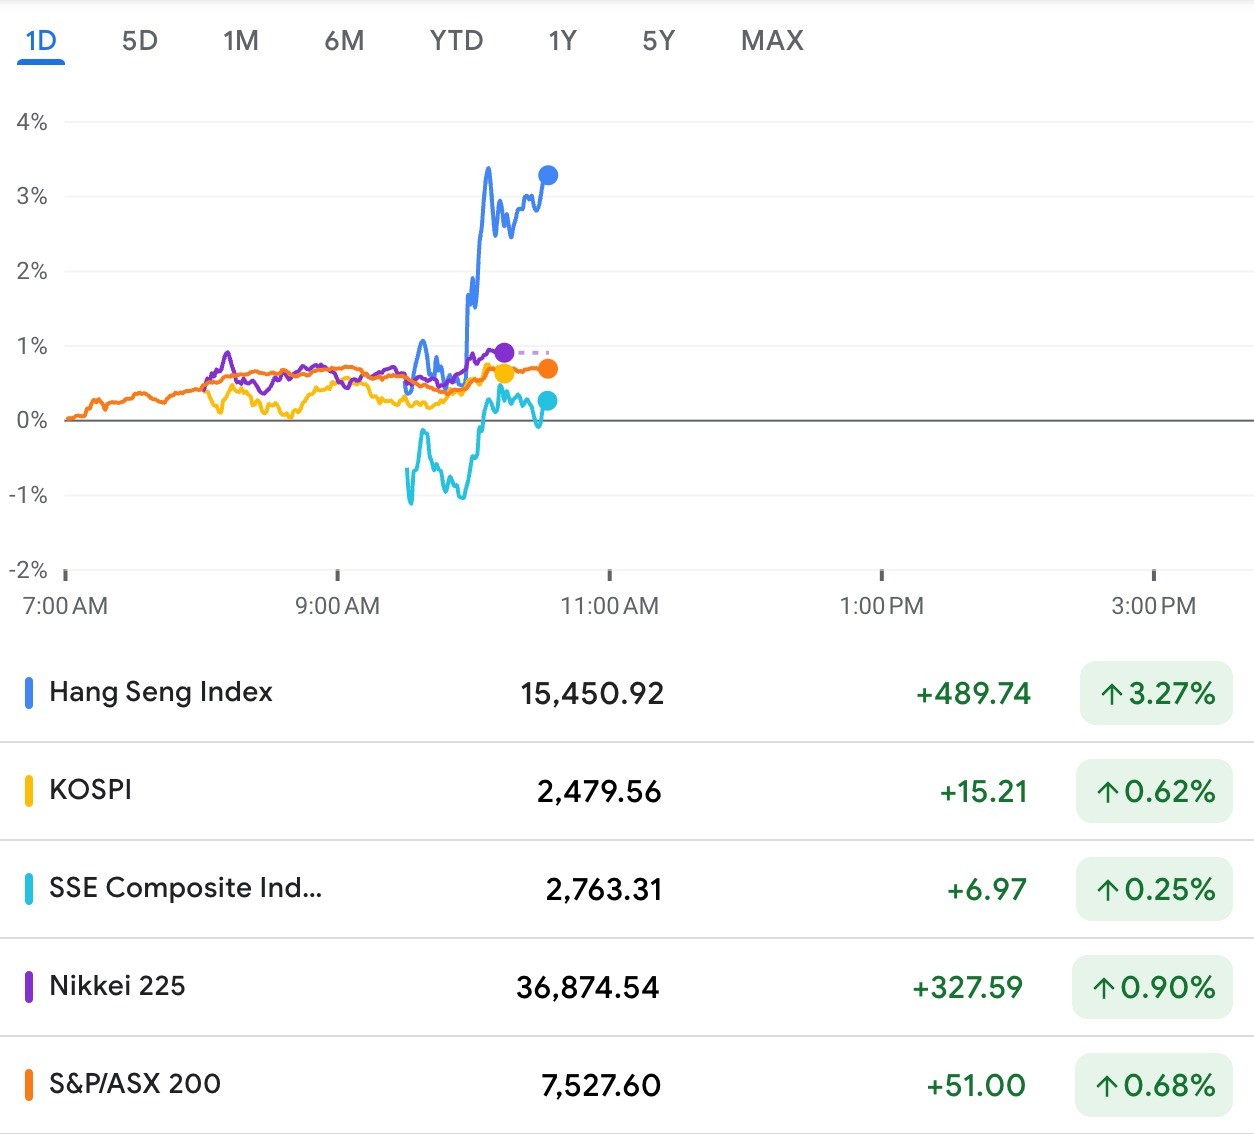Click the KOSPI 0.62% change badge

[x=1154, y=791]
